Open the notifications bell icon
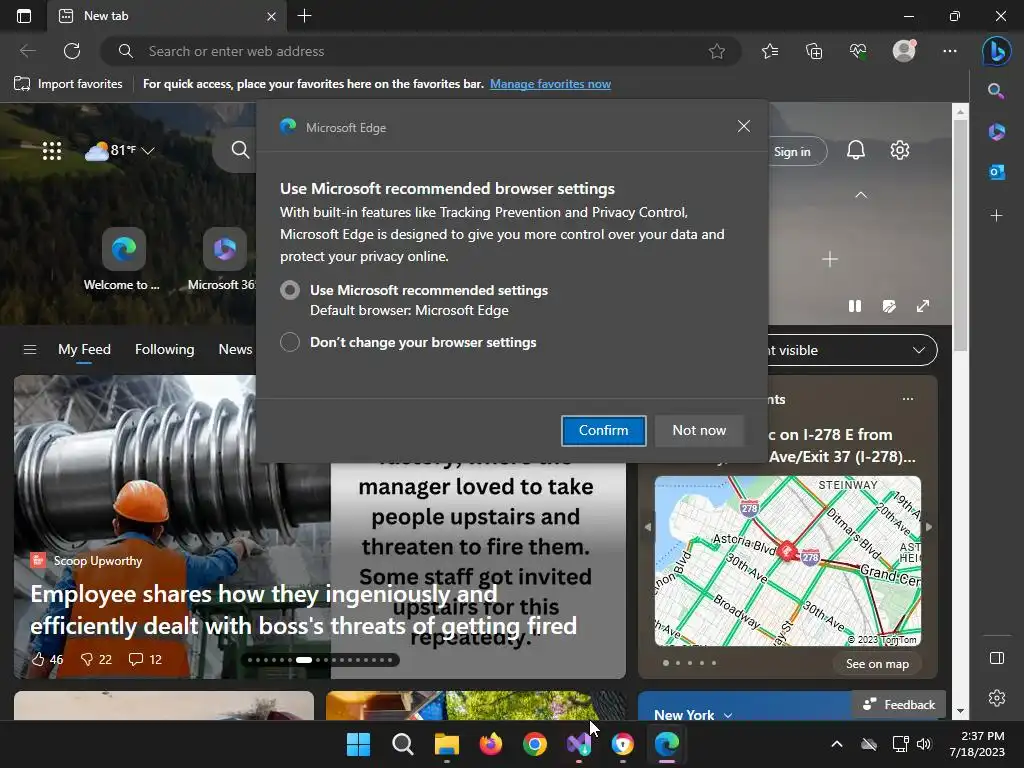This screenshot has width=1024, height=768. pyautogui.click(x=856, y=150)
